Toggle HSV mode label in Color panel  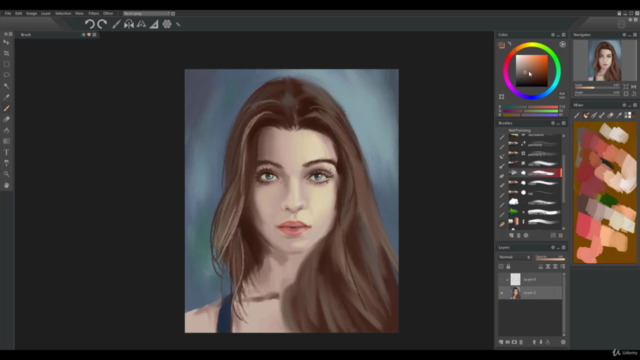562,98
